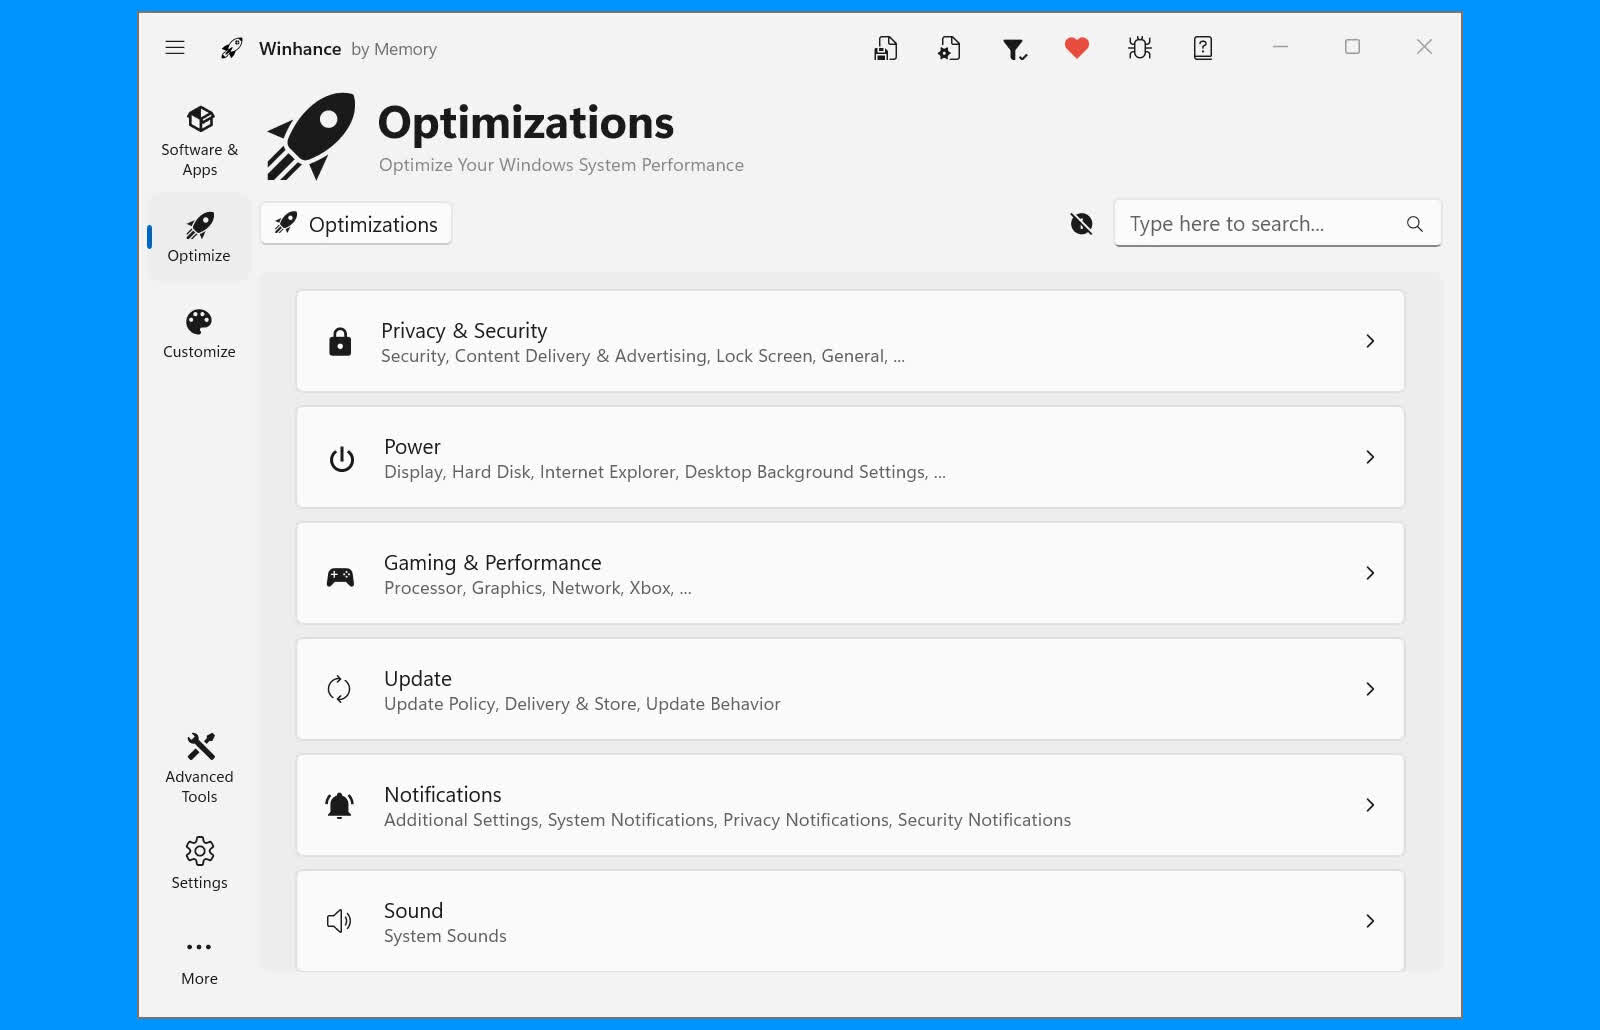This screenshot has width=1600, height=1030.
Task: Toggle the crossed-out info icon beside search
Action: click(1081, 224)
